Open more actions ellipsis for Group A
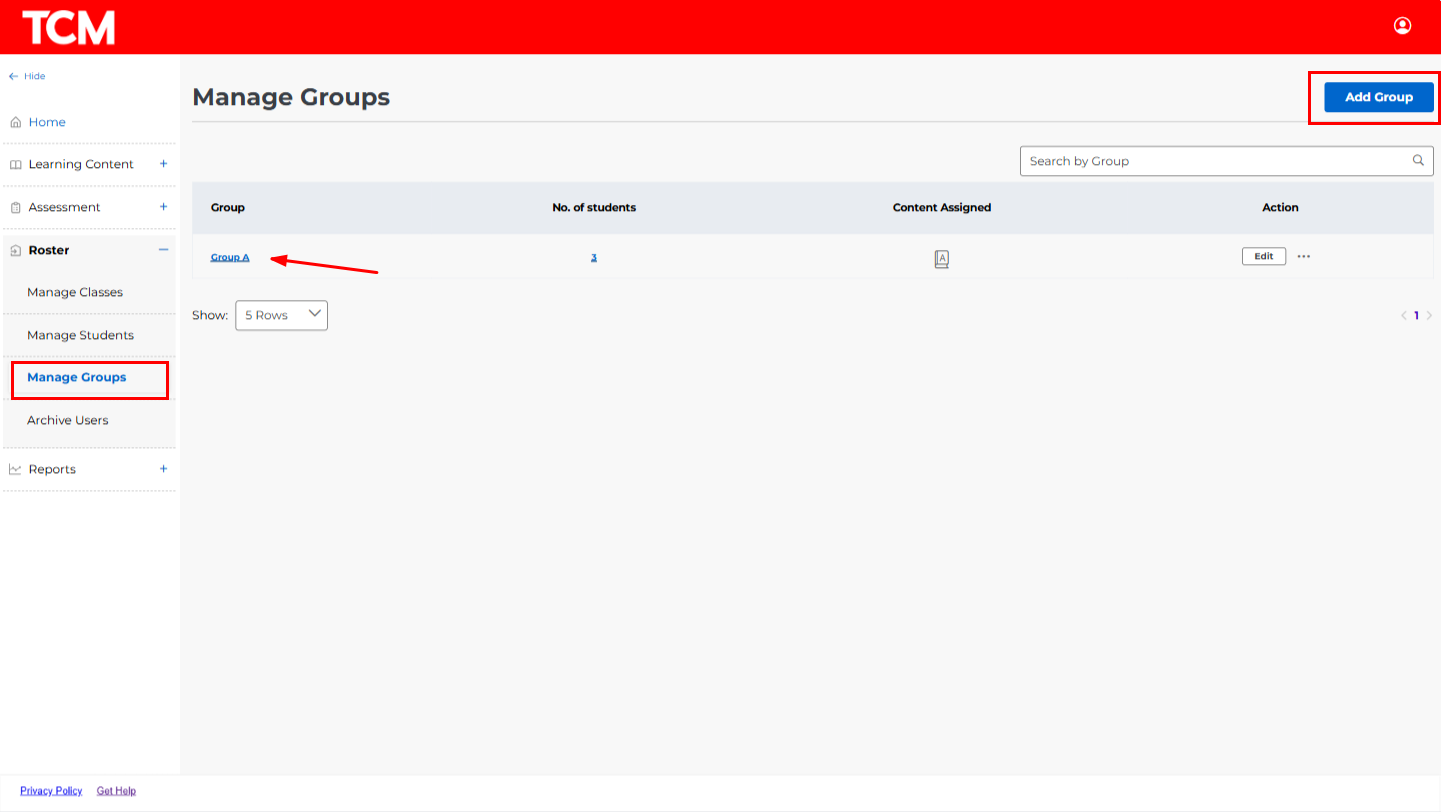The height and width of the screenshot is (812, 1441). [1303, 256]
